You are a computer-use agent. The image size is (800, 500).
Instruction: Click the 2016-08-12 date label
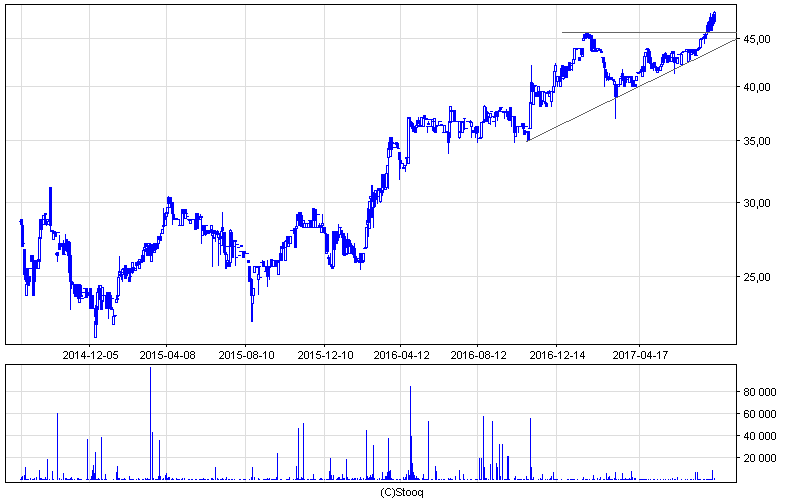click(479, 355)
